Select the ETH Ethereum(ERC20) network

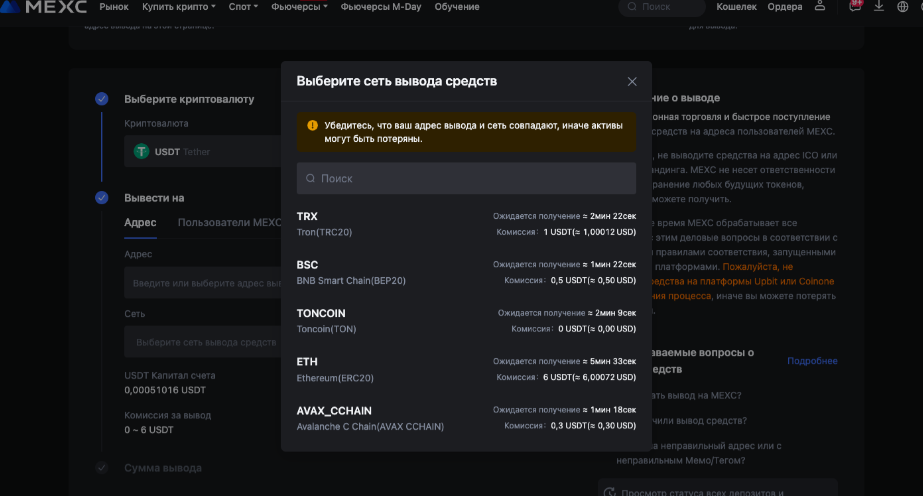pyautogui.click(x=466, y=369)
